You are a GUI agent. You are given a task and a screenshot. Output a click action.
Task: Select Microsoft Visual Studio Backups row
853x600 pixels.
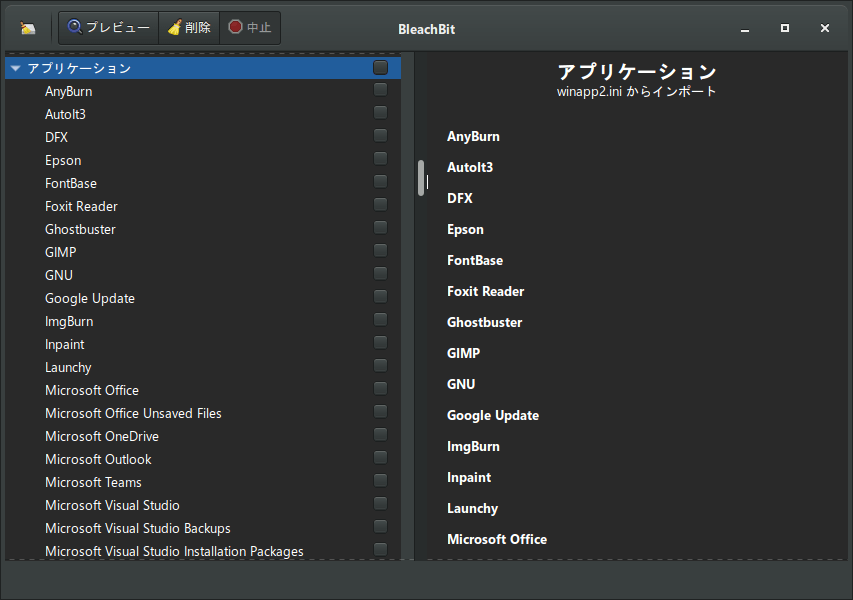coord(203,528)
